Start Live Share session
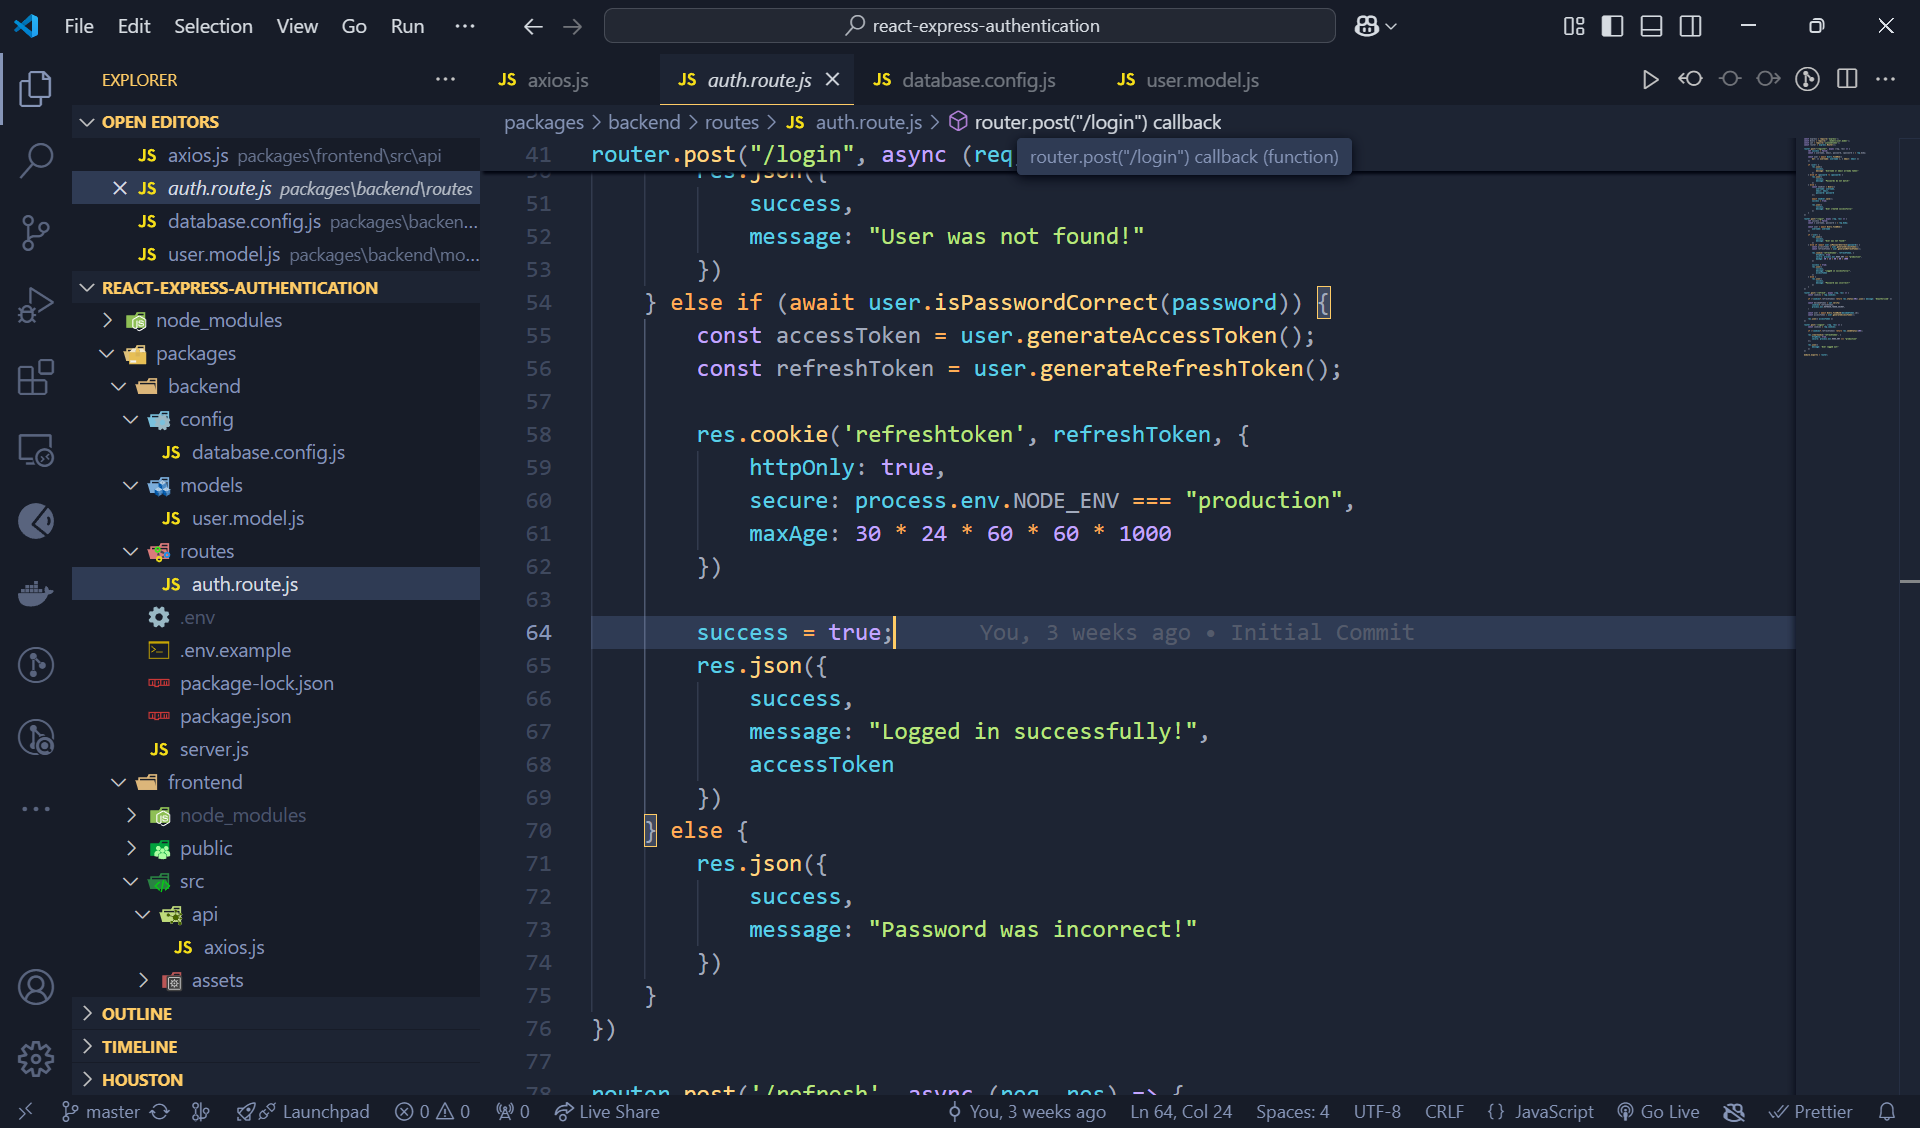The height and width of the screenshot is (1128, 1920). (x=607, y=1112)
